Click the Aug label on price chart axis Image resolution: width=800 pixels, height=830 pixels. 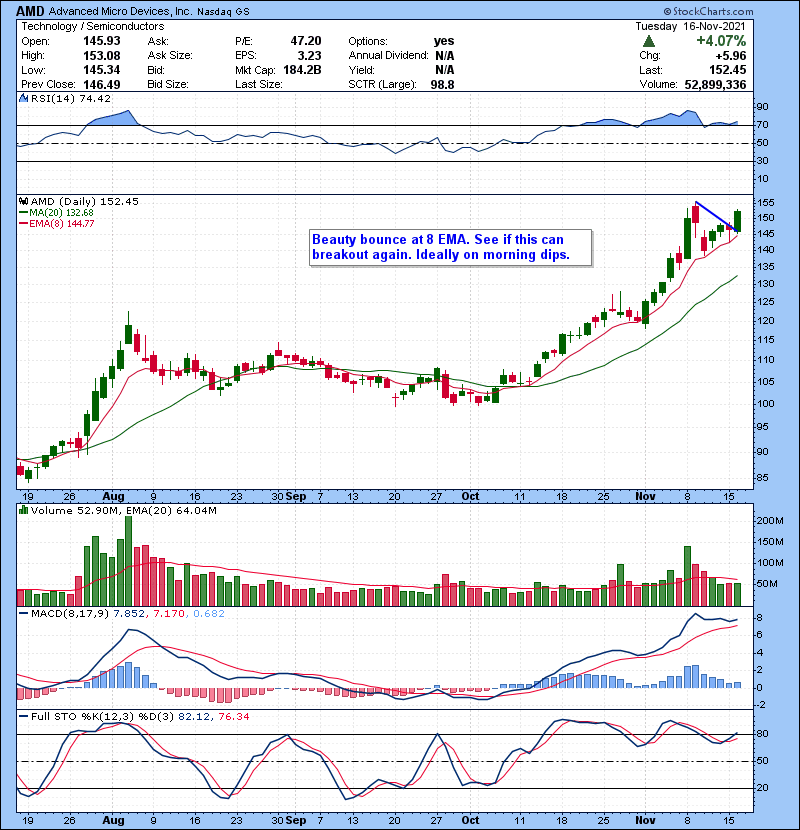[113, 496]
